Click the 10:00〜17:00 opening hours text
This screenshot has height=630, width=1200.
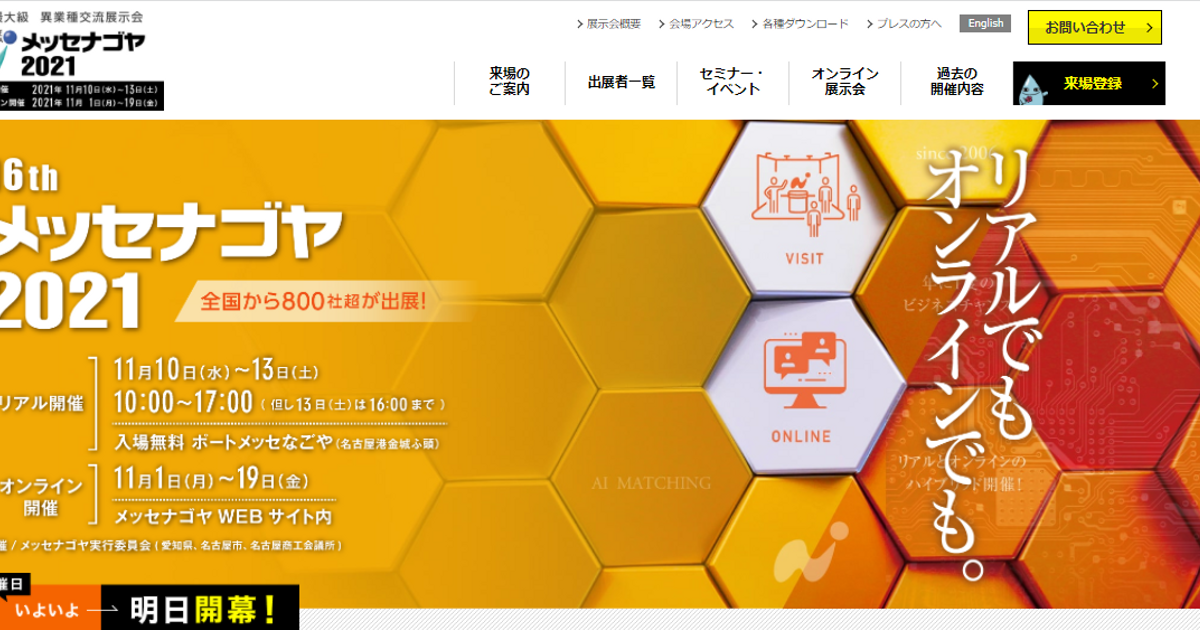(x=183, y=403)
